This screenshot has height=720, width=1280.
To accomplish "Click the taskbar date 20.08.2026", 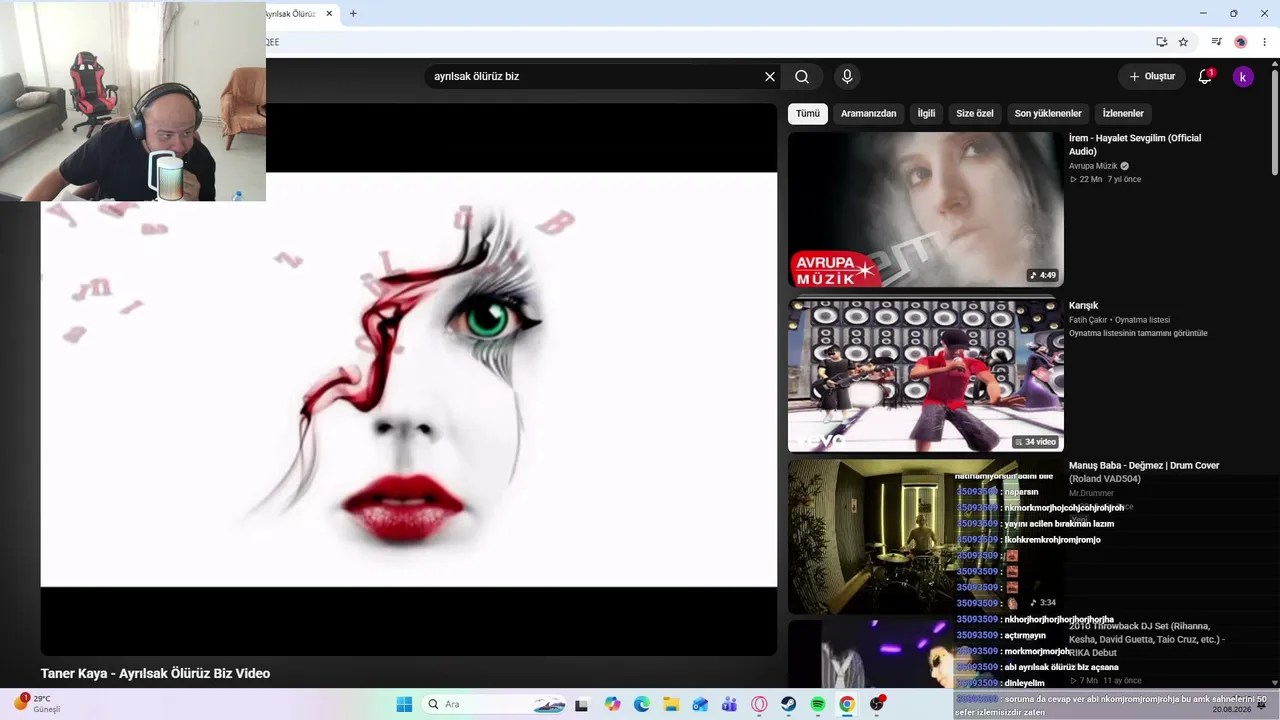I will tap(1230, 710).
